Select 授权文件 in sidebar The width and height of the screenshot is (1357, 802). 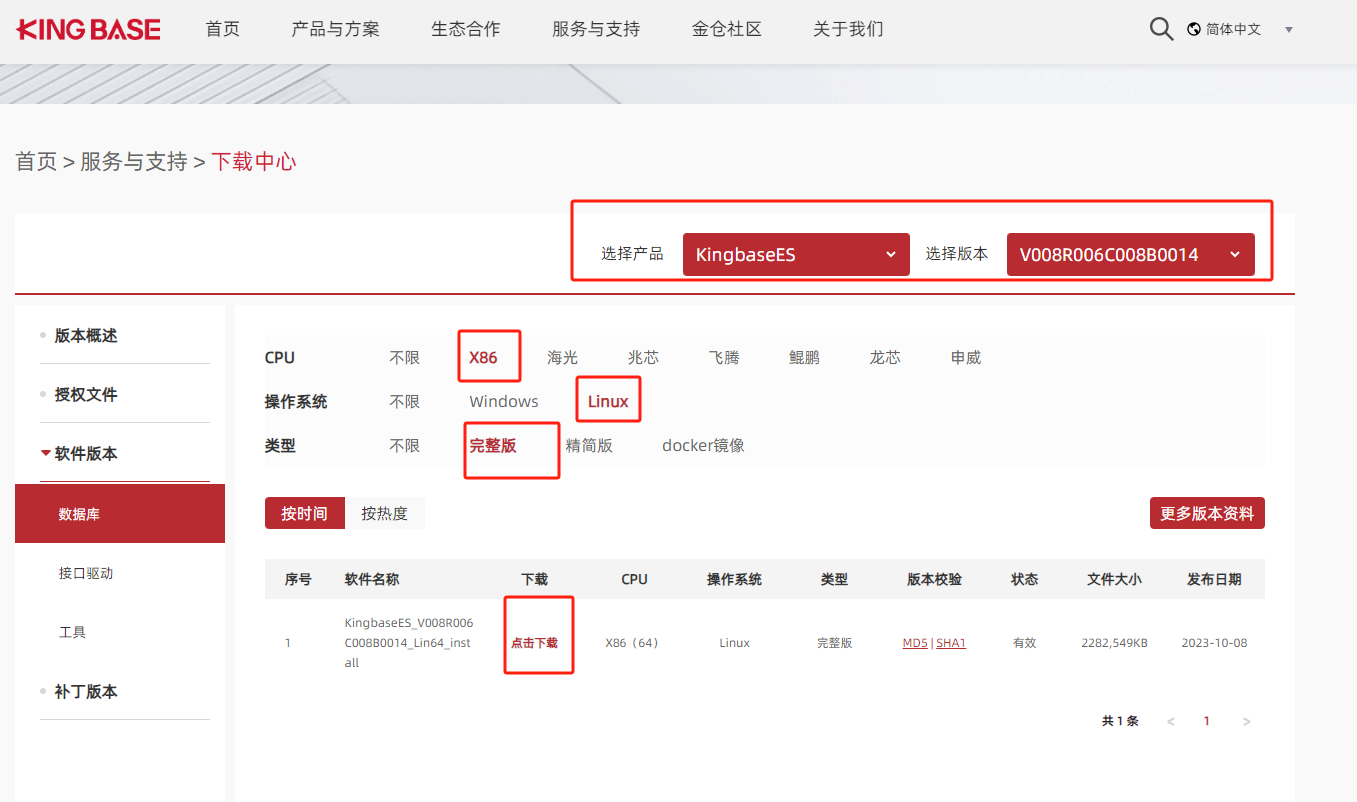(x=86, y=395)
